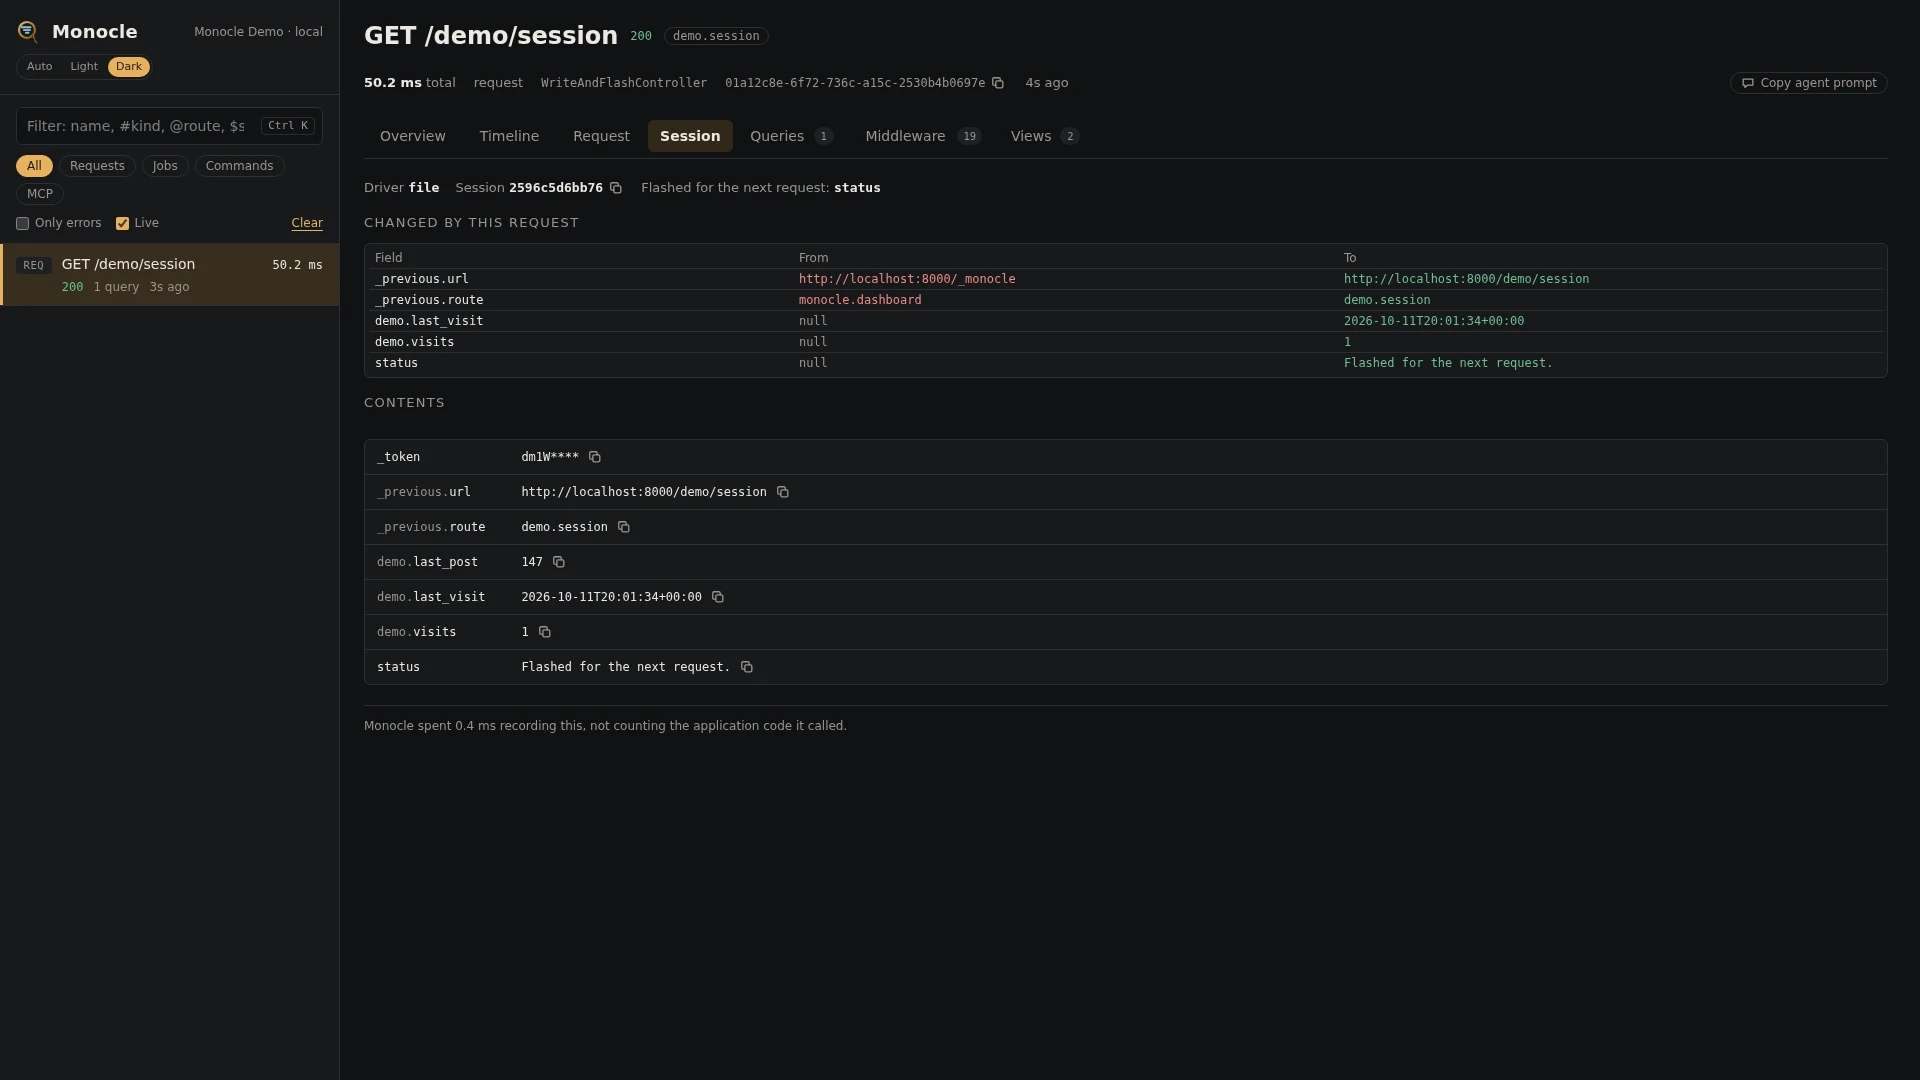
Task: Filter list by MCP
Action: click(40, 194)
